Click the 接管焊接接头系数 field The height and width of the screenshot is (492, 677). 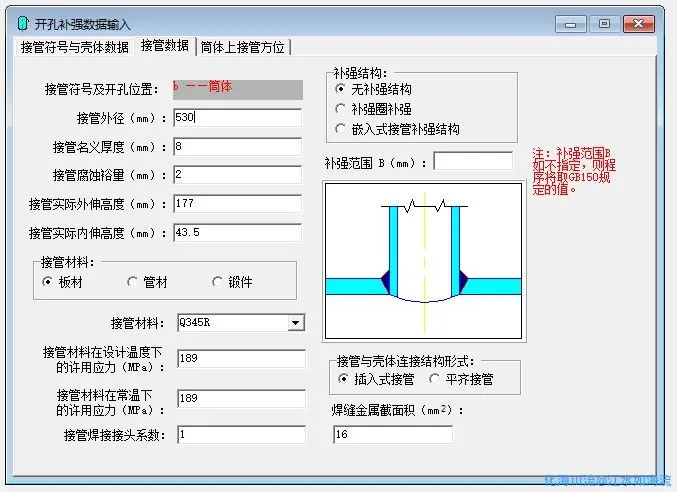pos(241,435)
